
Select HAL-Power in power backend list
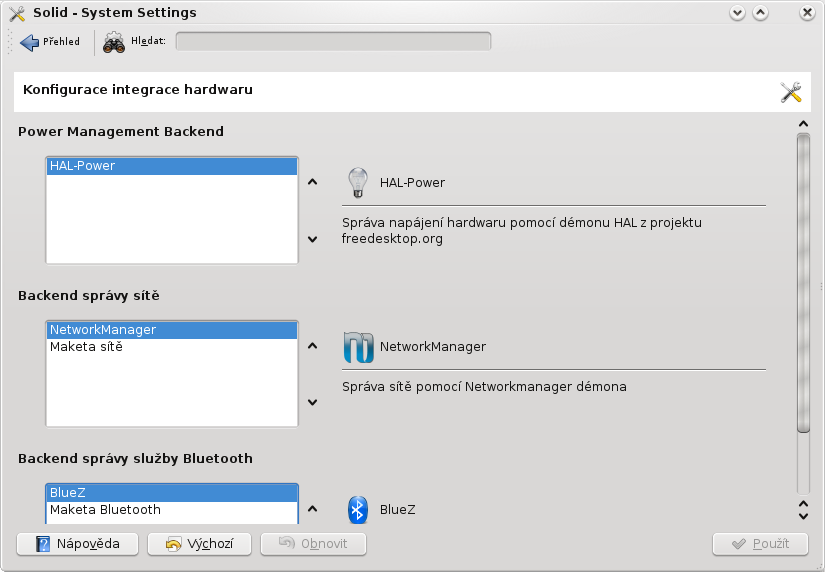(x=172, y=166)
